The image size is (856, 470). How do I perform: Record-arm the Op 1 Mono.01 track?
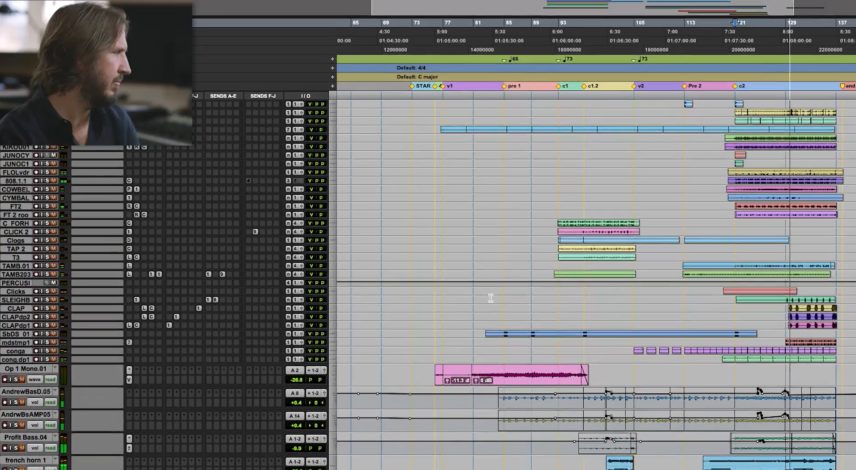point(5,380)
